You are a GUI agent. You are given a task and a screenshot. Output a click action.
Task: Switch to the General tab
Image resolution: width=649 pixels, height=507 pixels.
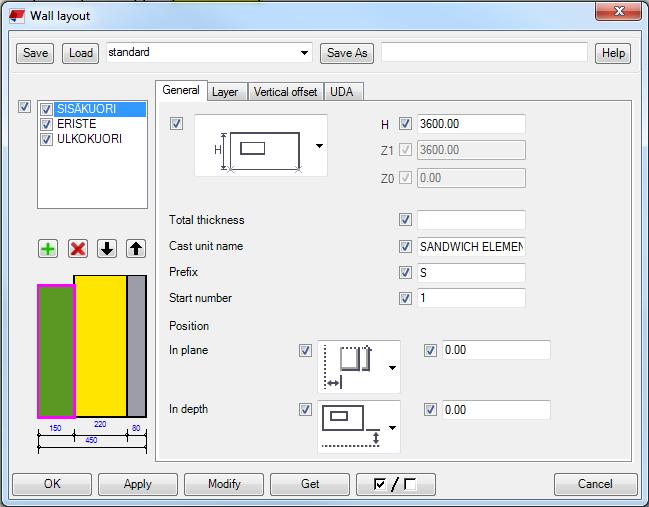[181, 90]
